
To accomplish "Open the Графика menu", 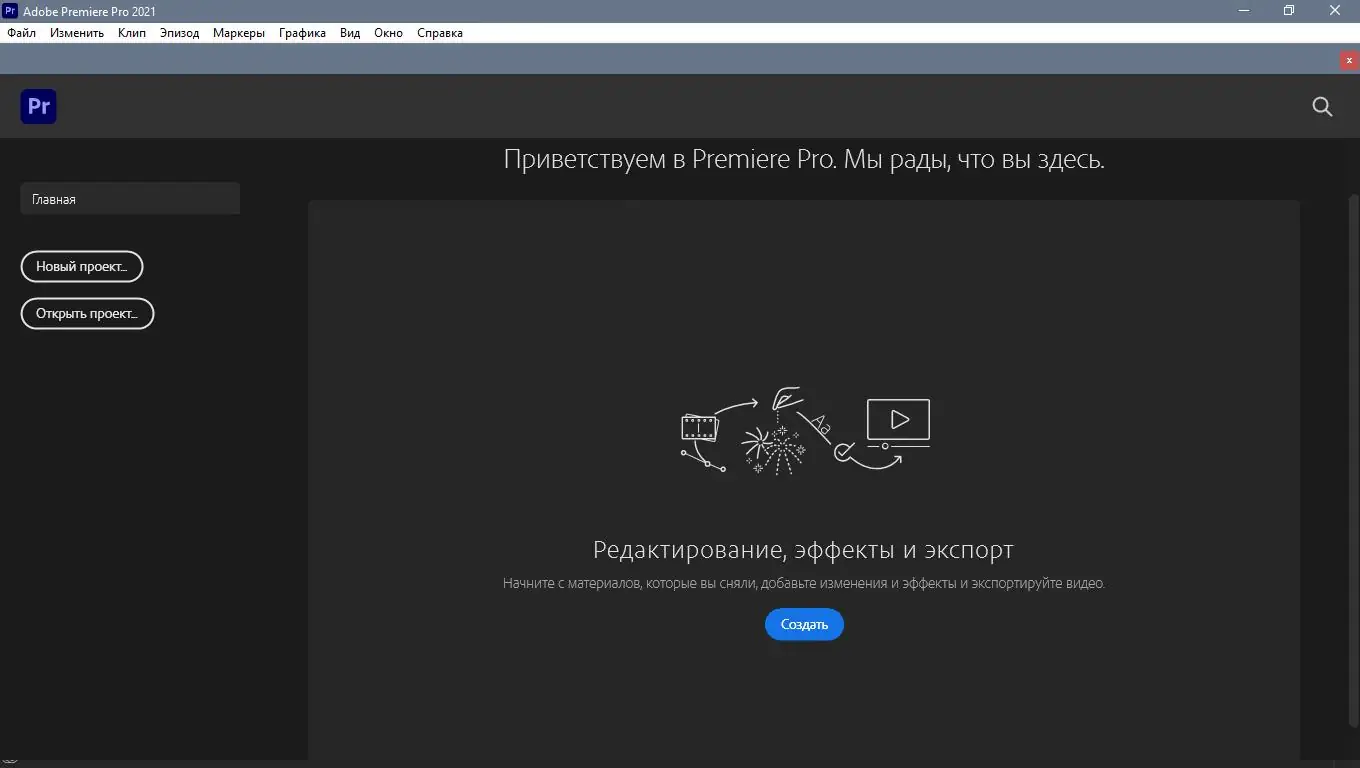I will 302,32.
